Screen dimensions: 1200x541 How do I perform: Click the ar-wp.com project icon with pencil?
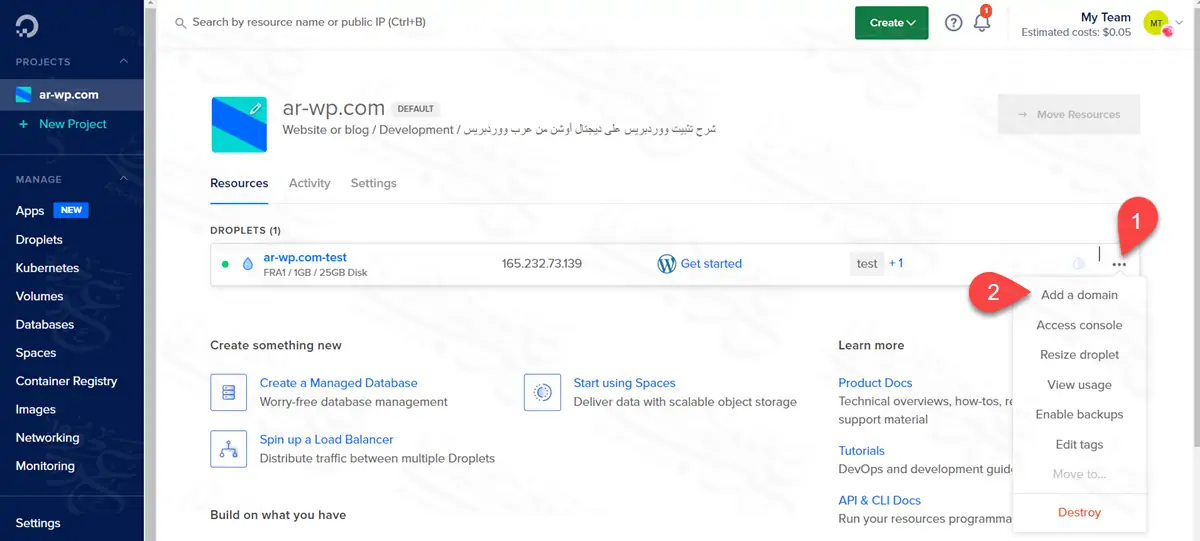coord(239,124)
